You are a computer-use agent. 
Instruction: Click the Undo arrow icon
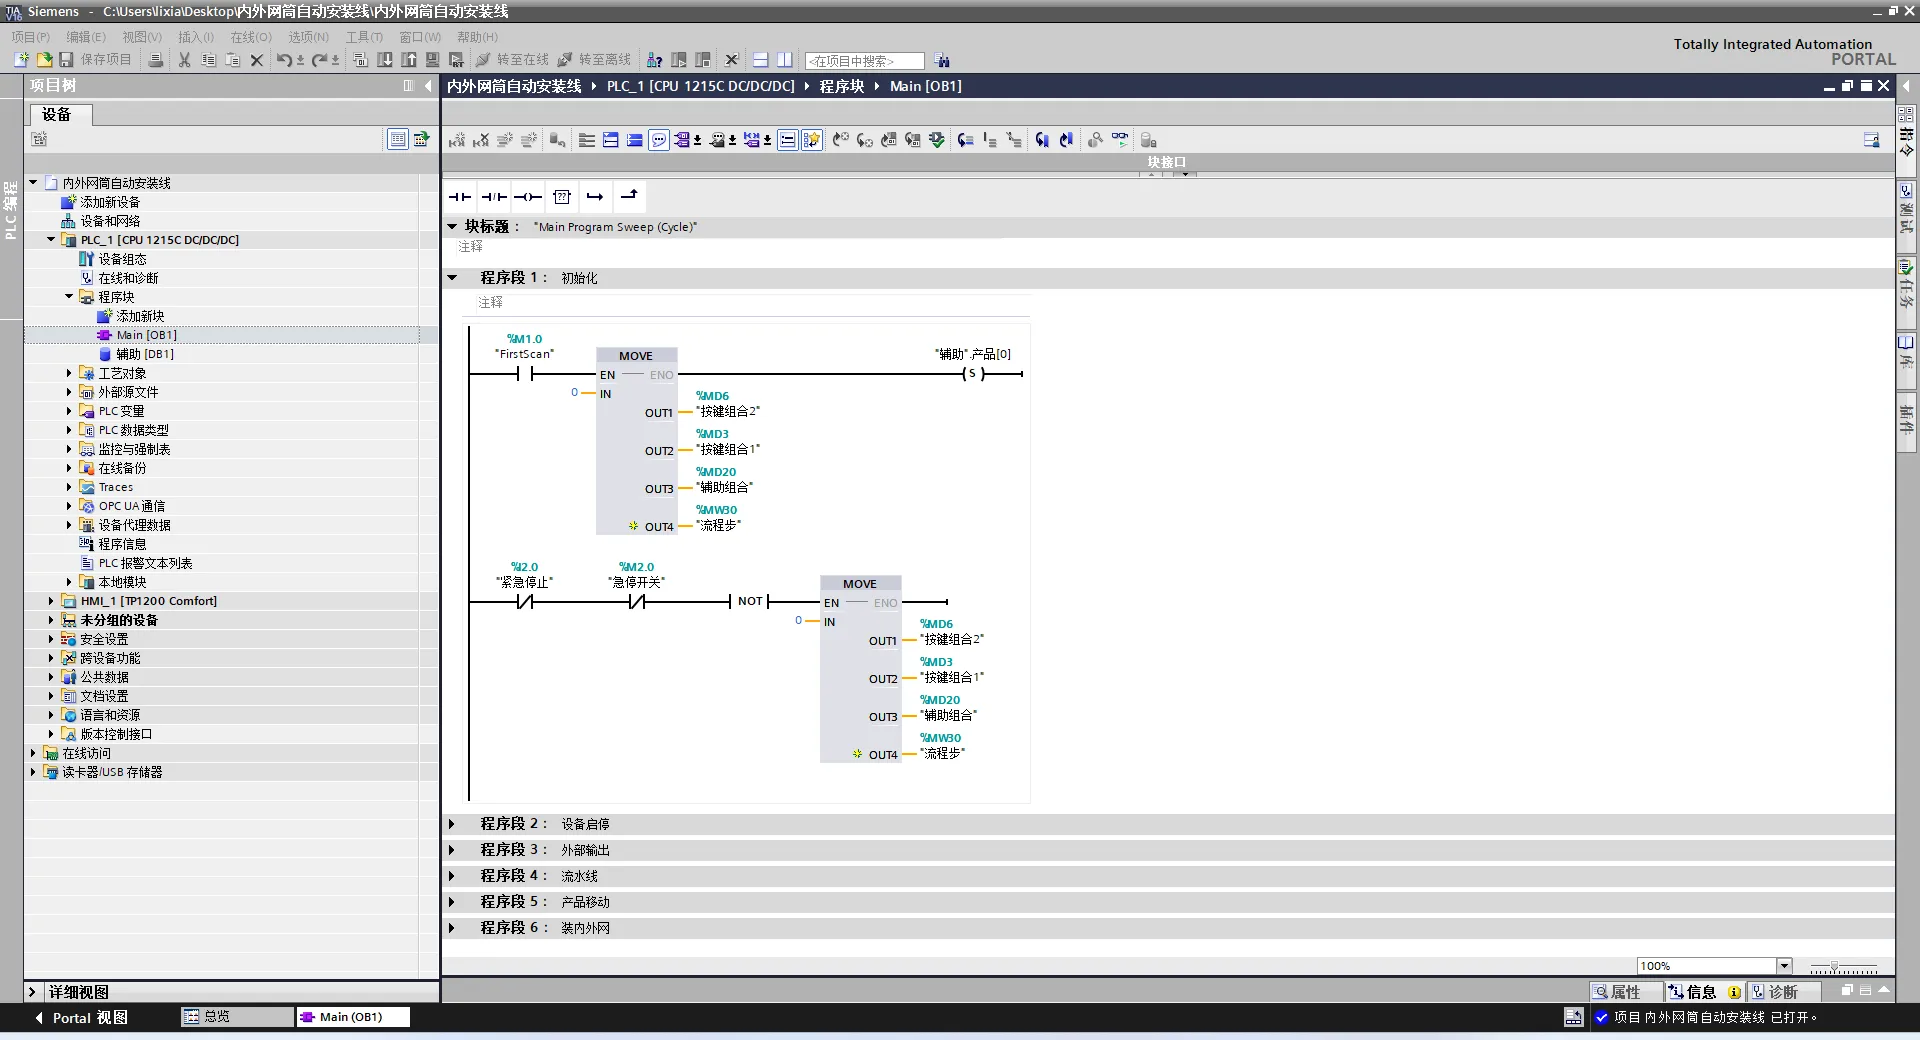click(284, 60)
